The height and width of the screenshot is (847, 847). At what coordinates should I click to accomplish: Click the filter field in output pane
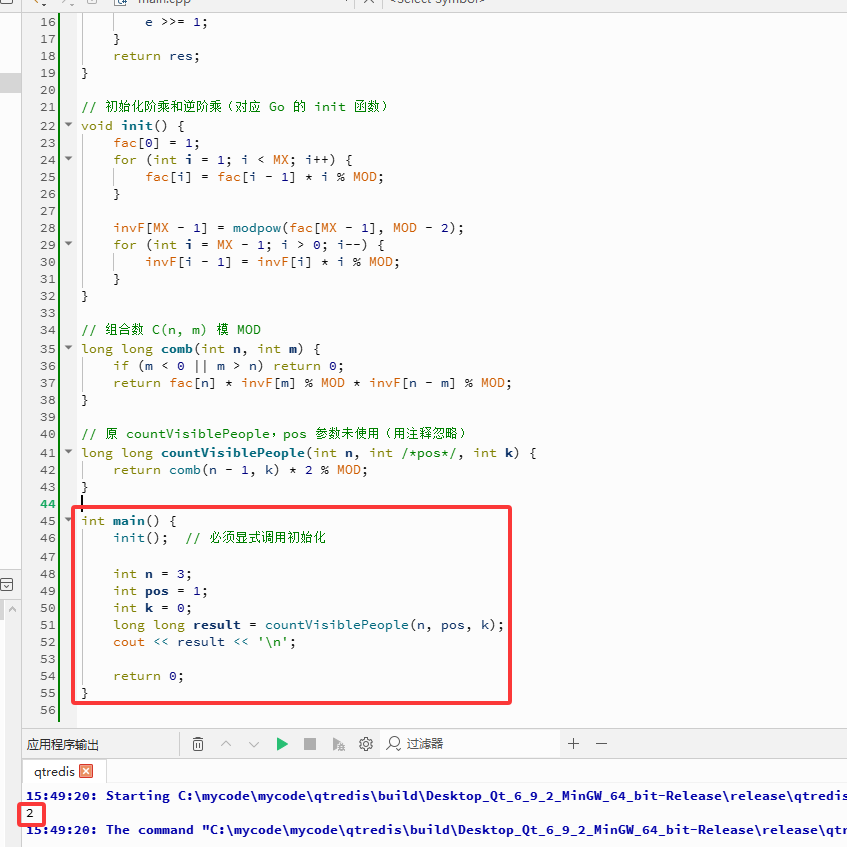(x=470, y=744)
